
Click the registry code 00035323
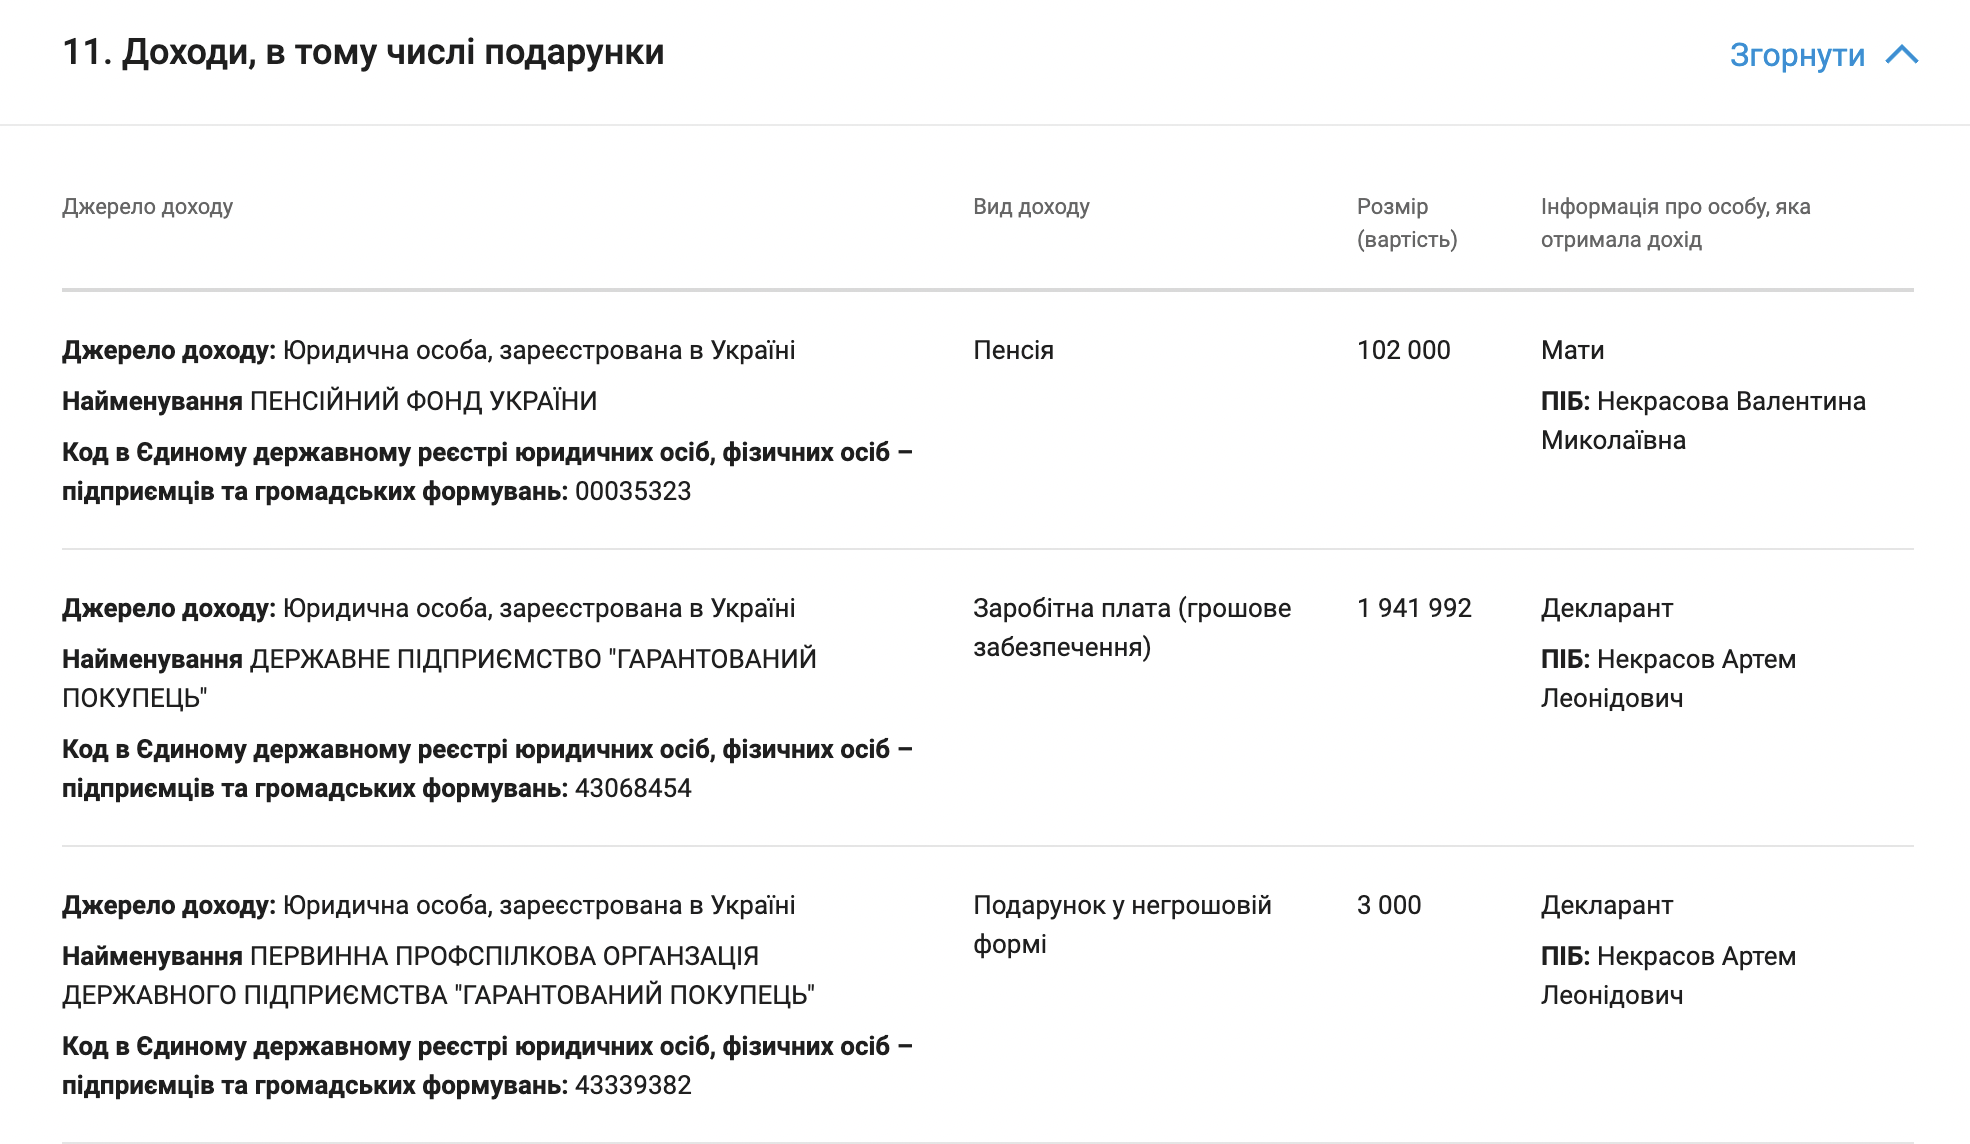click(x=633, y=491)
